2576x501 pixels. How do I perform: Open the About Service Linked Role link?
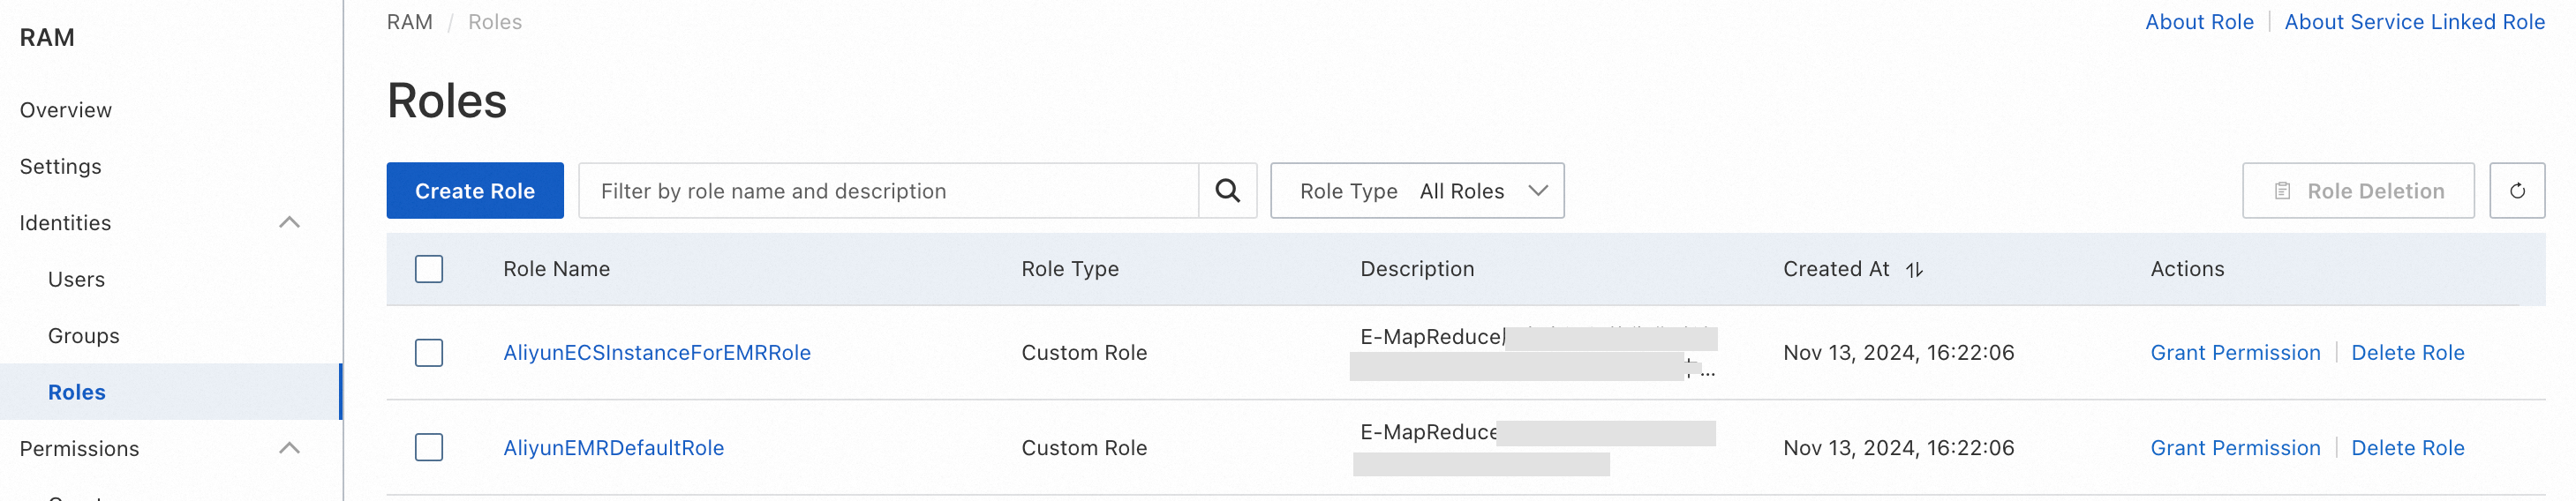tap(2413, 22)
